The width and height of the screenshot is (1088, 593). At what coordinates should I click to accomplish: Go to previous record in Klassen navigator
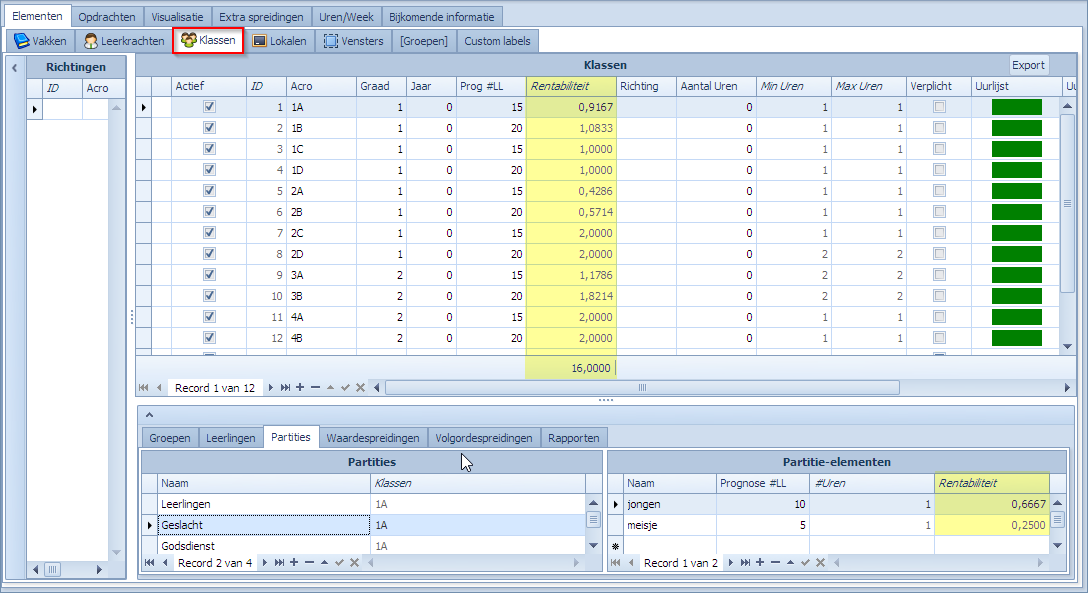click(x=160, y=388)
